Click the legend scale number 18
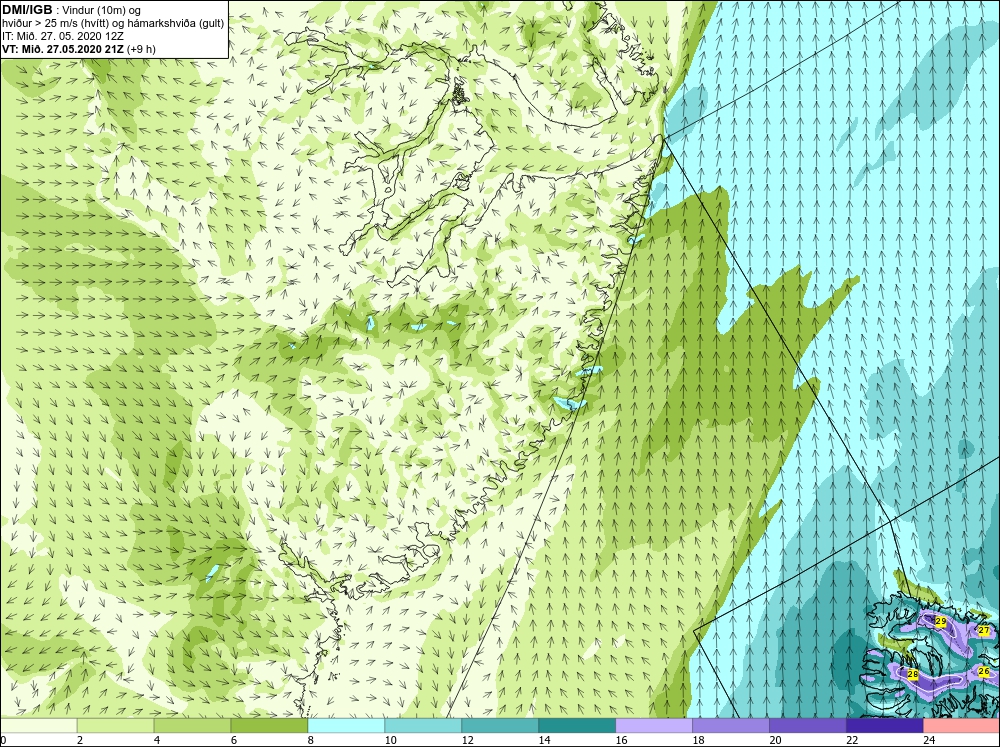The image size is (1000, 747). (698, 740)
